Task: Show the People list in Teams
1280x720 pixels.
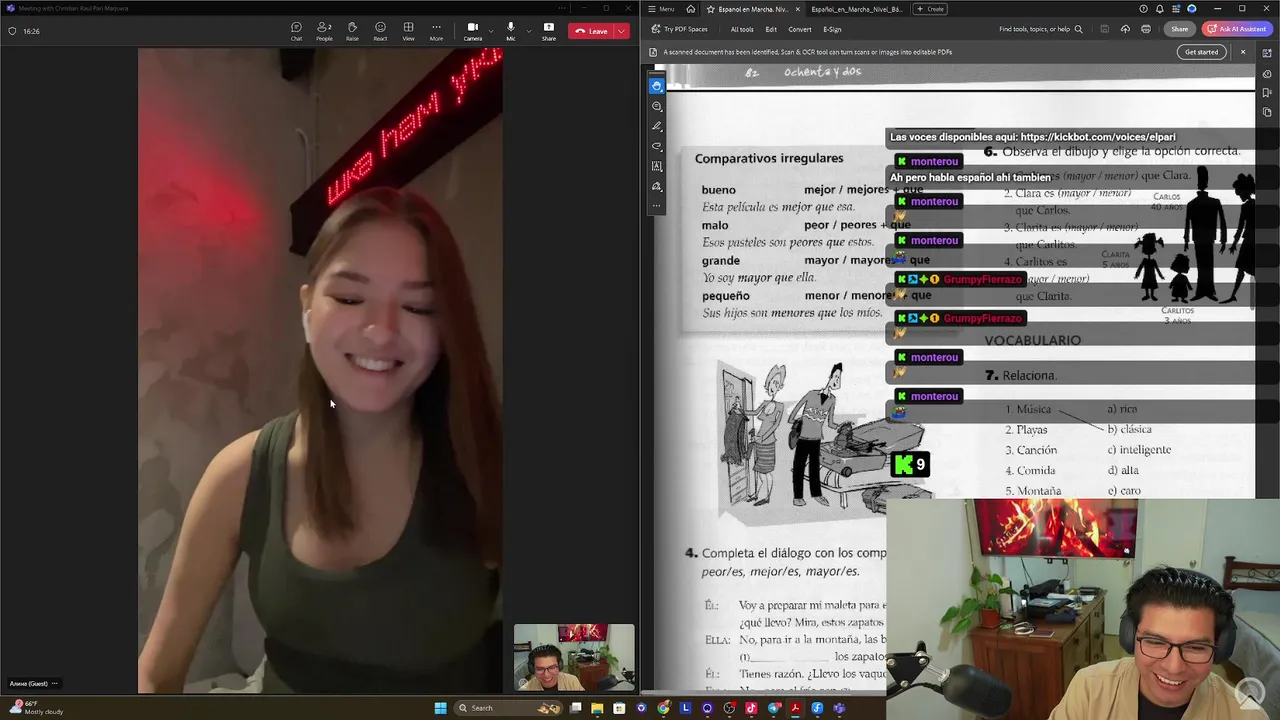Action: [x=324, y=31]
